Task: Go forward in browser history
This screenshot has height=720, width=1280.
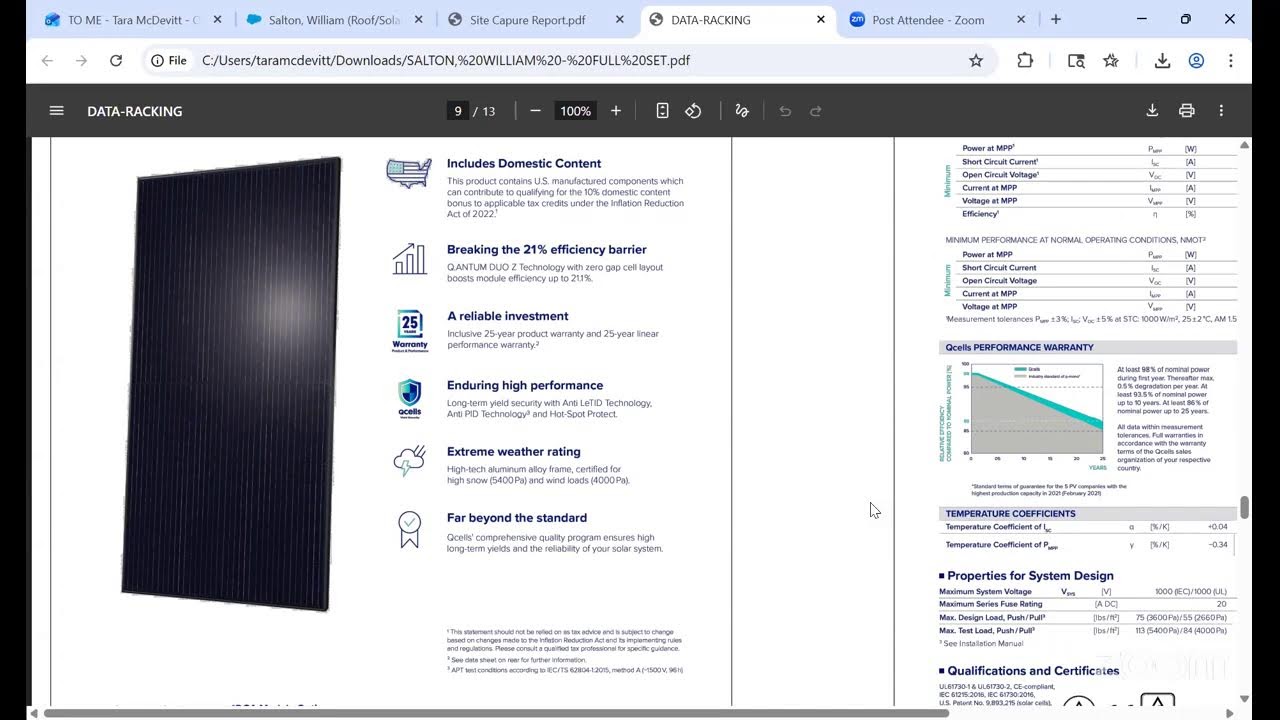Action: [x=81, y=60]
